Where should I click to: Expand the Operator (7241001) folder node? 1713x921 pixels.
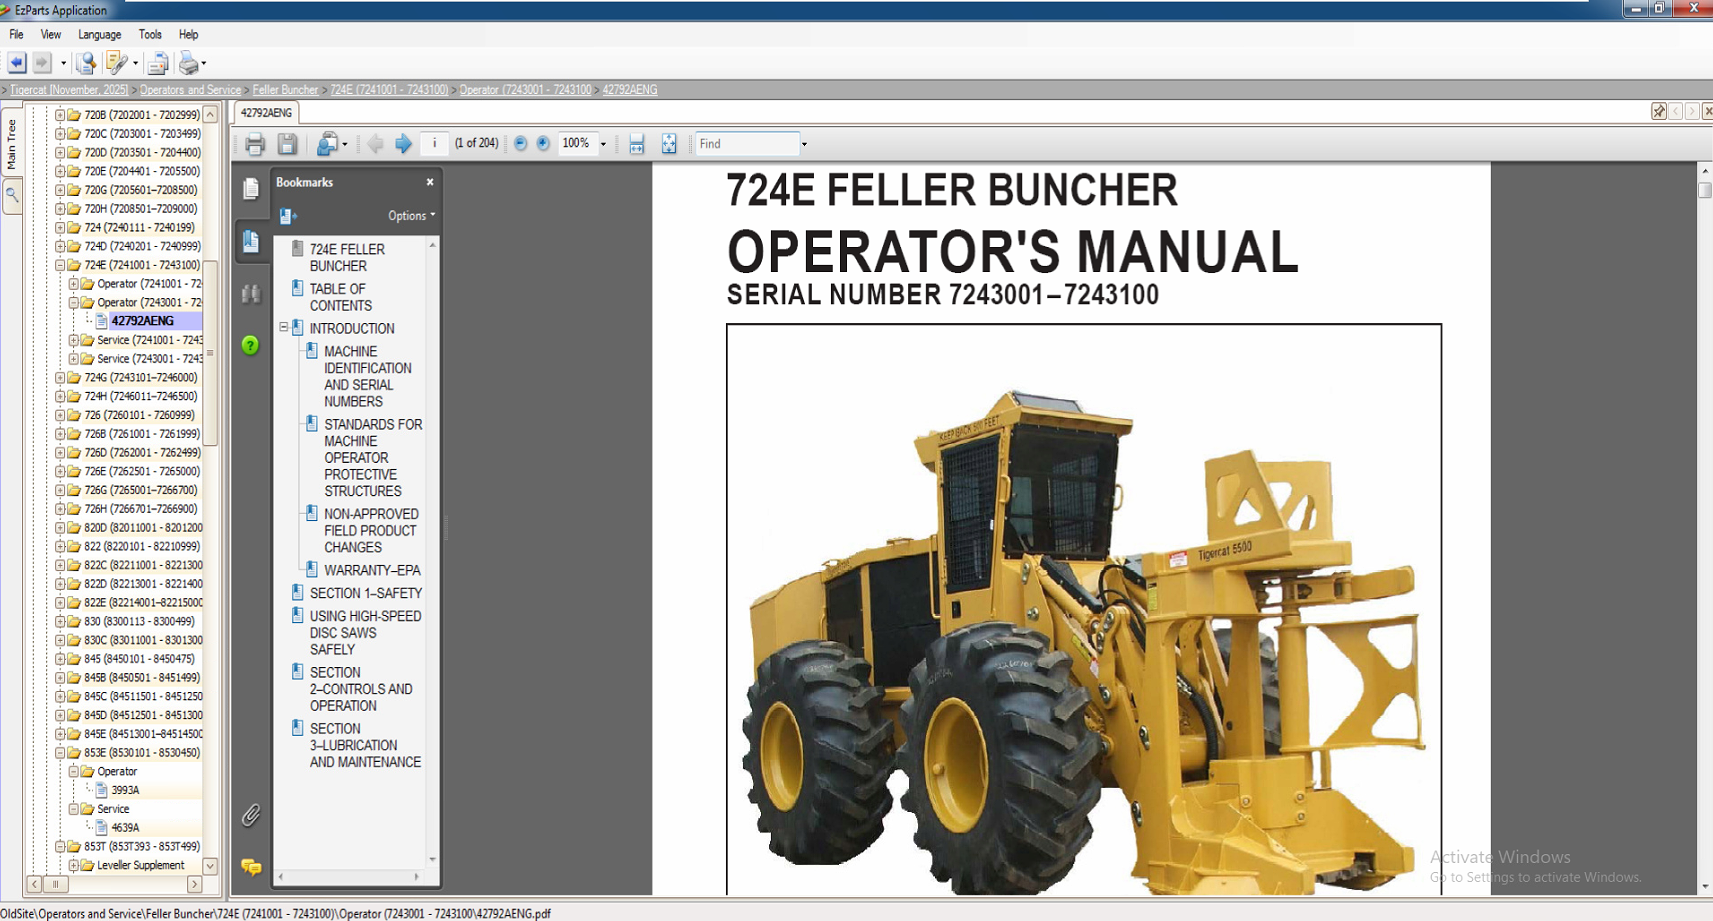[74, 283]
